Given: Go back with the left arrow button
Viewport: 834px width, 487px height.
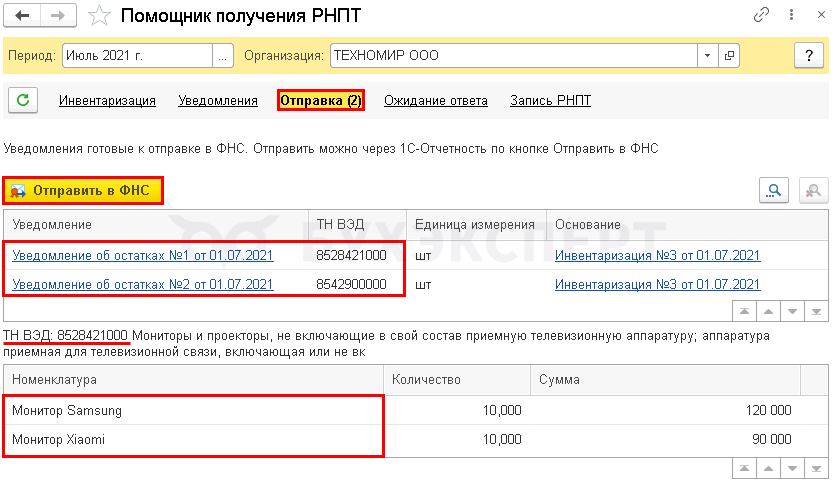Looking at the screenshot, I should [x=22, y=15].
